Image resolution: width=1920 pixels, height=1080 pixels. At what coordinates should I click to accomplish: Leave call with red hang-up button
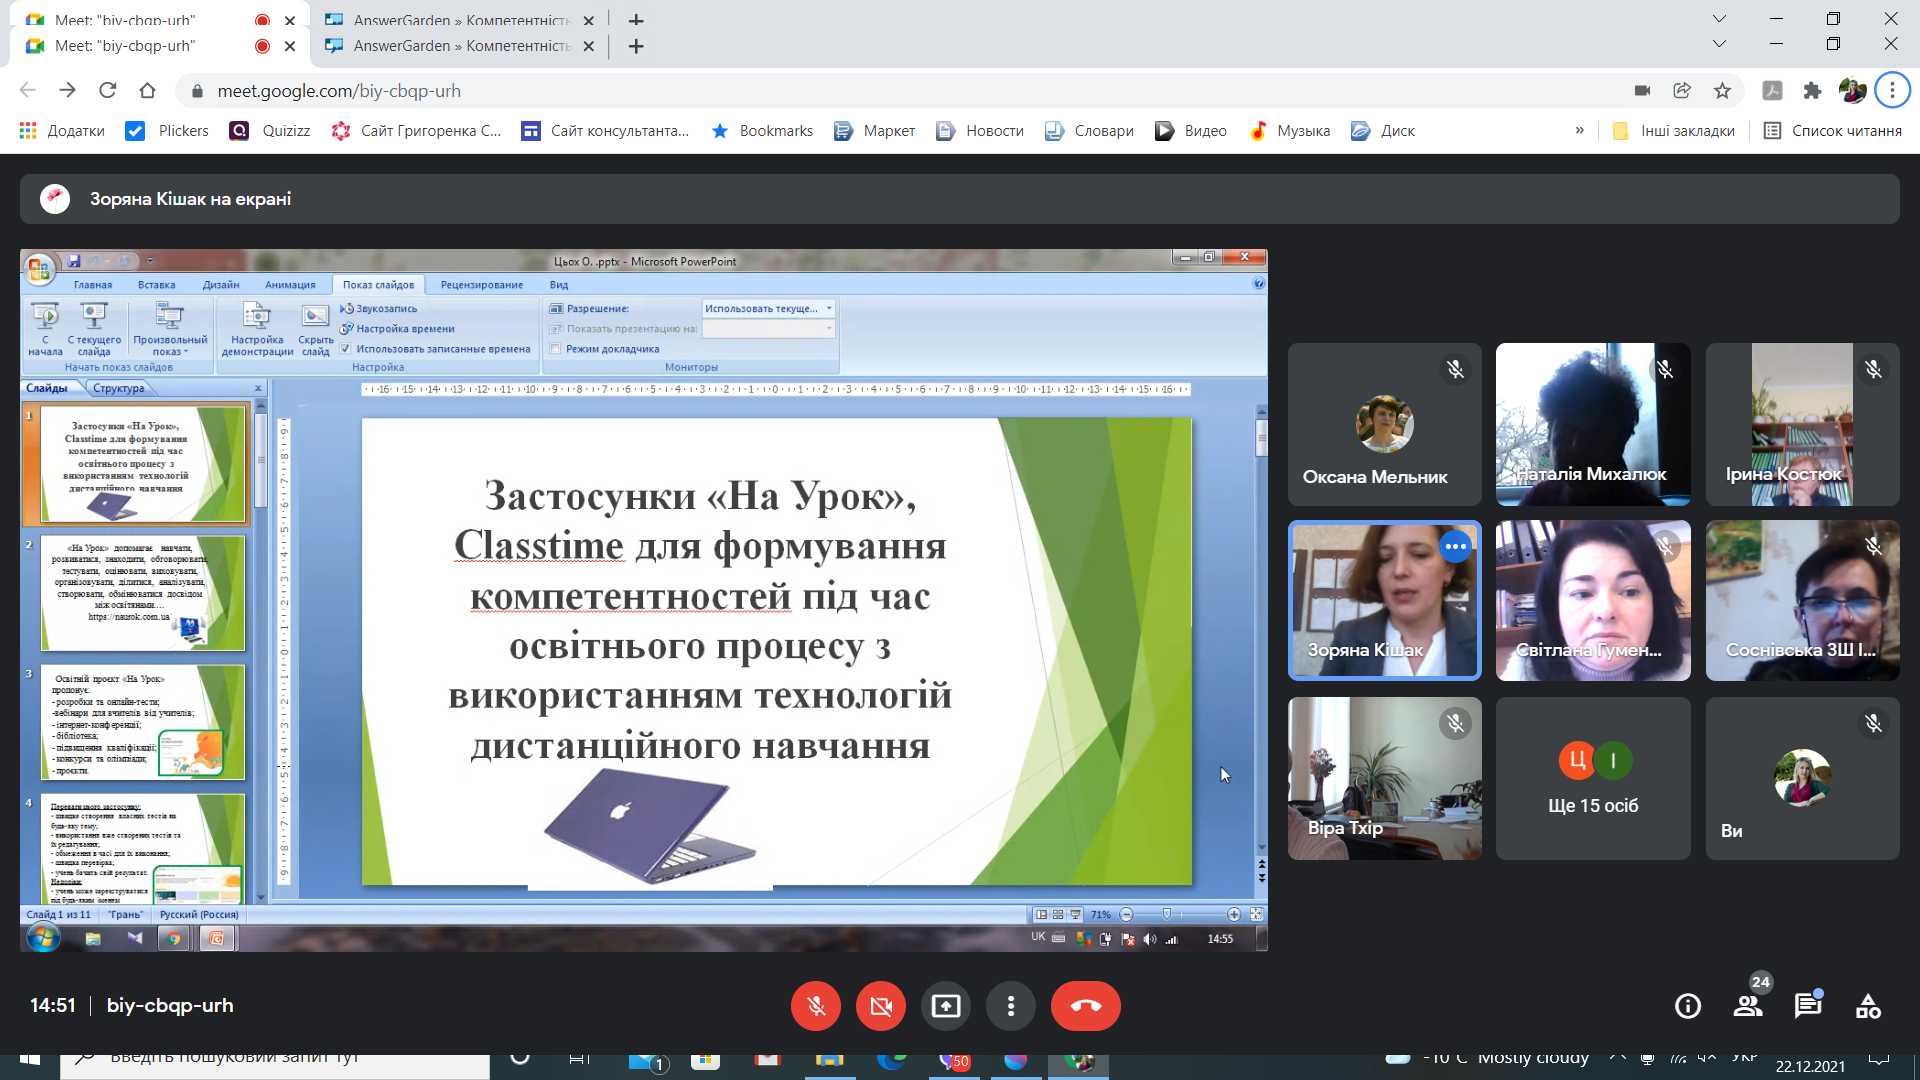tap(1085, 1006)
